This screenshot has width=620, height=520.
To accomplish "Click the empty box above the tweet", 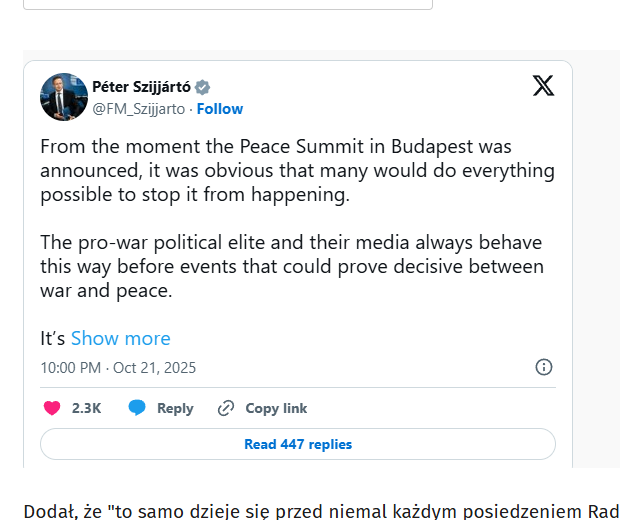I will pyautogui.click(x=227, y=4).
